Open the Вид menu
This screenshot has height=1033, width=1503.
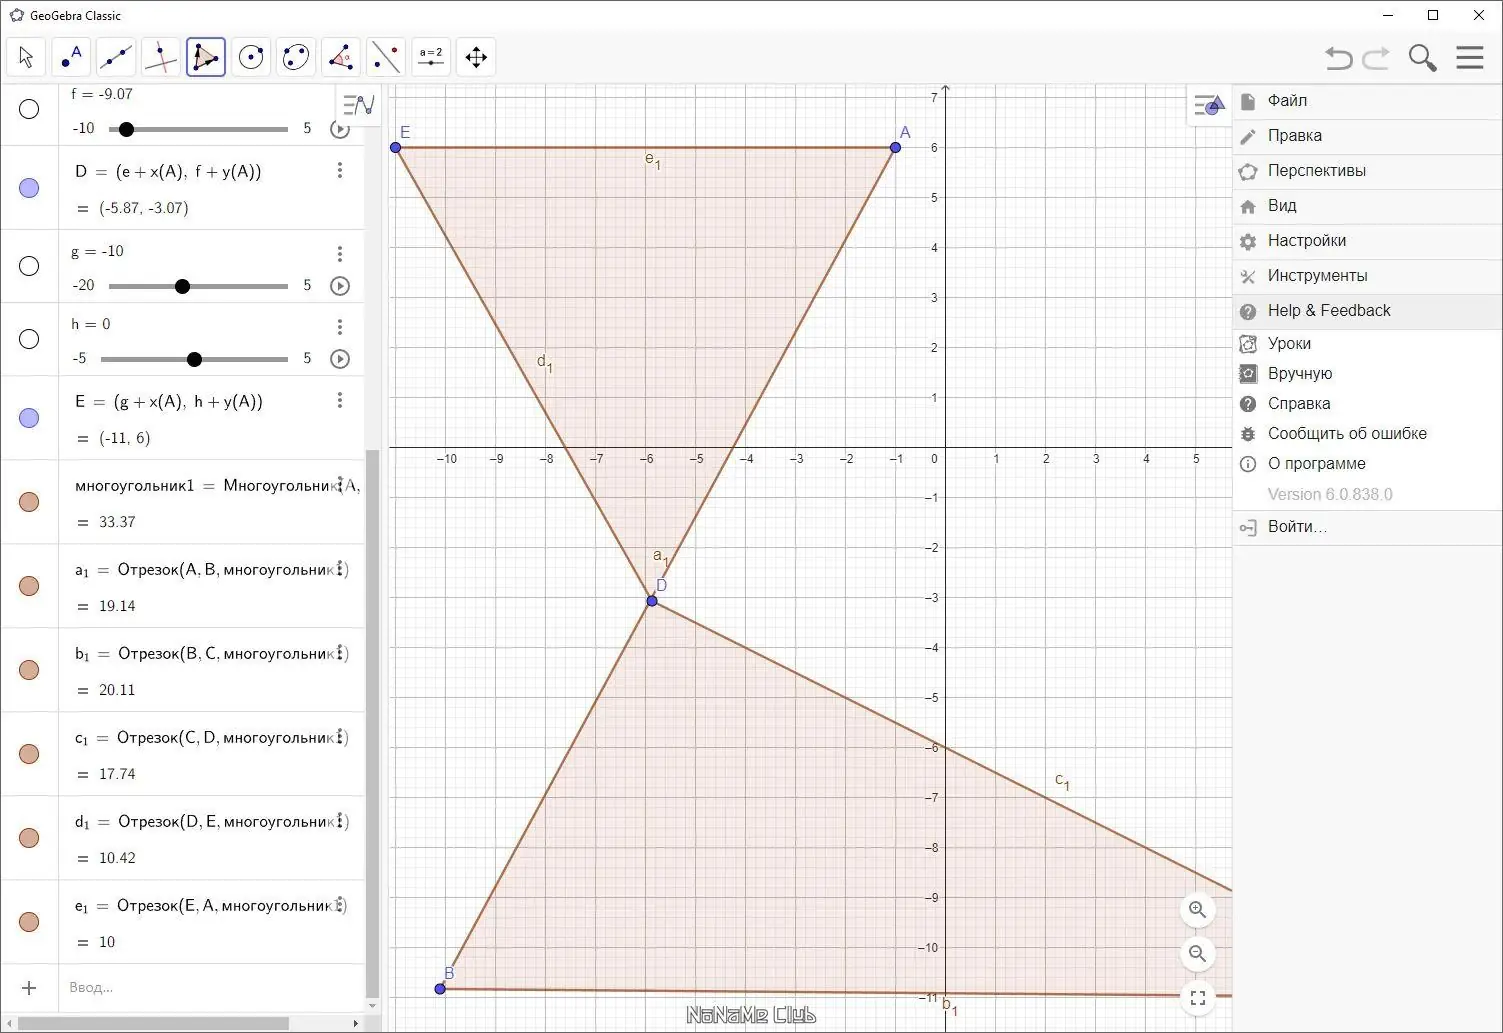pos(1367,206)
